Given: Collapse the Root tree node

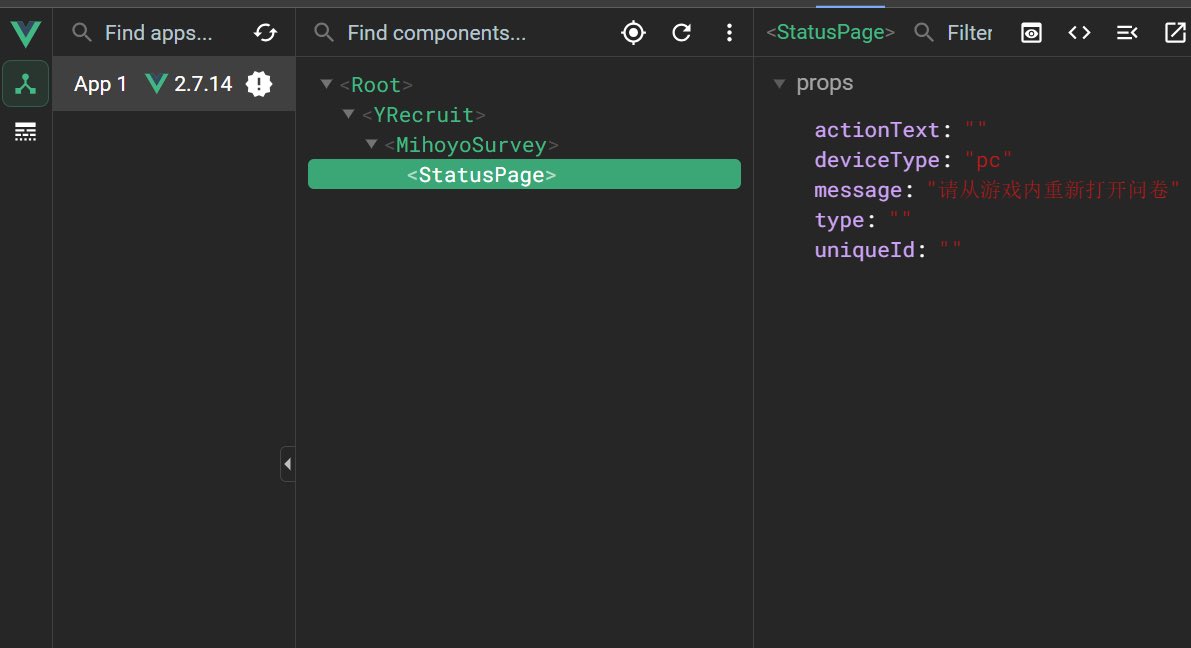Looking at the screenshot, I should [x=326, y=84].
